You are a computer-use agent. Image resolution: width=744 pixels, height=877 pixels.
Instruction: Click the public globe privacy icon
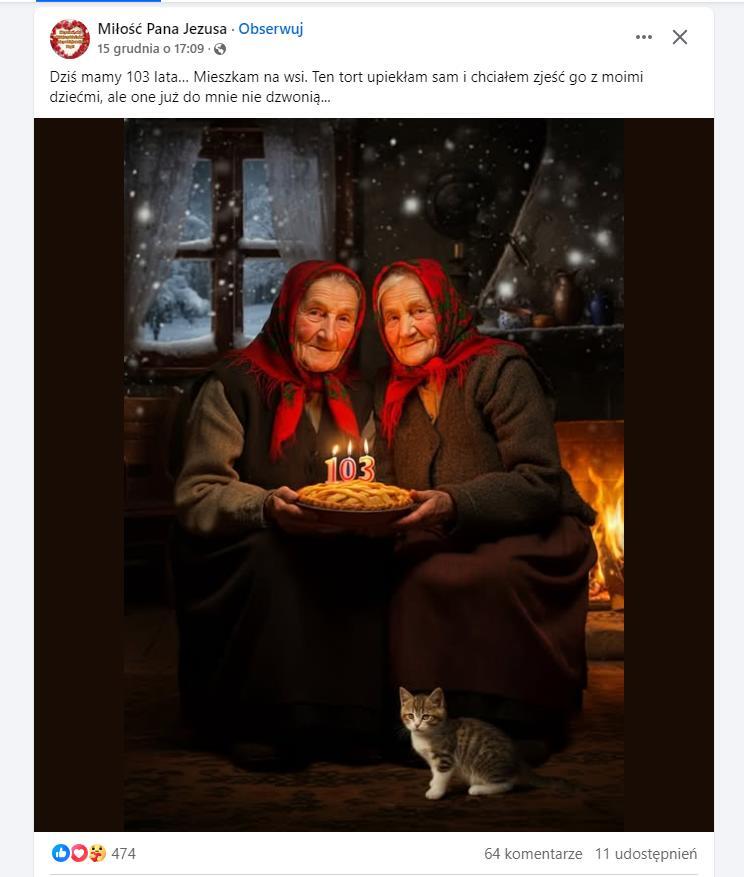point(220,49)
